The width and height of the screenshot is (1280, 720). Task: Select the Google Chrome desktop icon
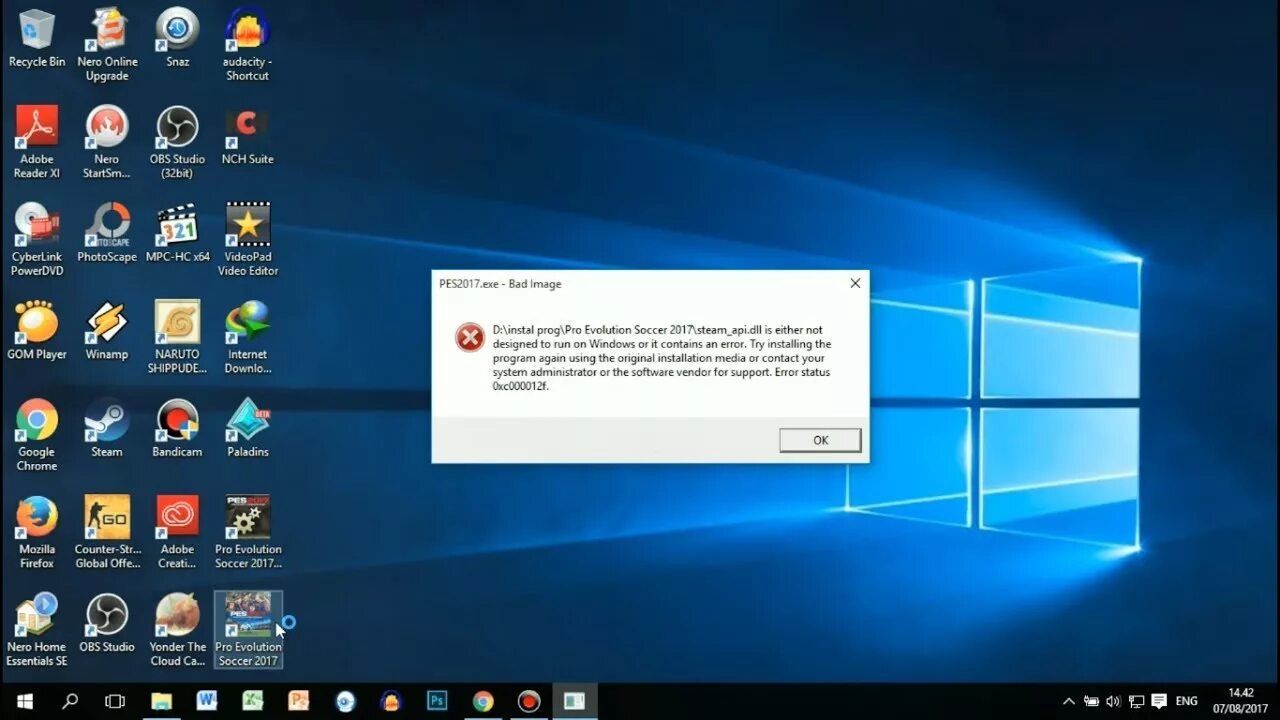point(37,435)
